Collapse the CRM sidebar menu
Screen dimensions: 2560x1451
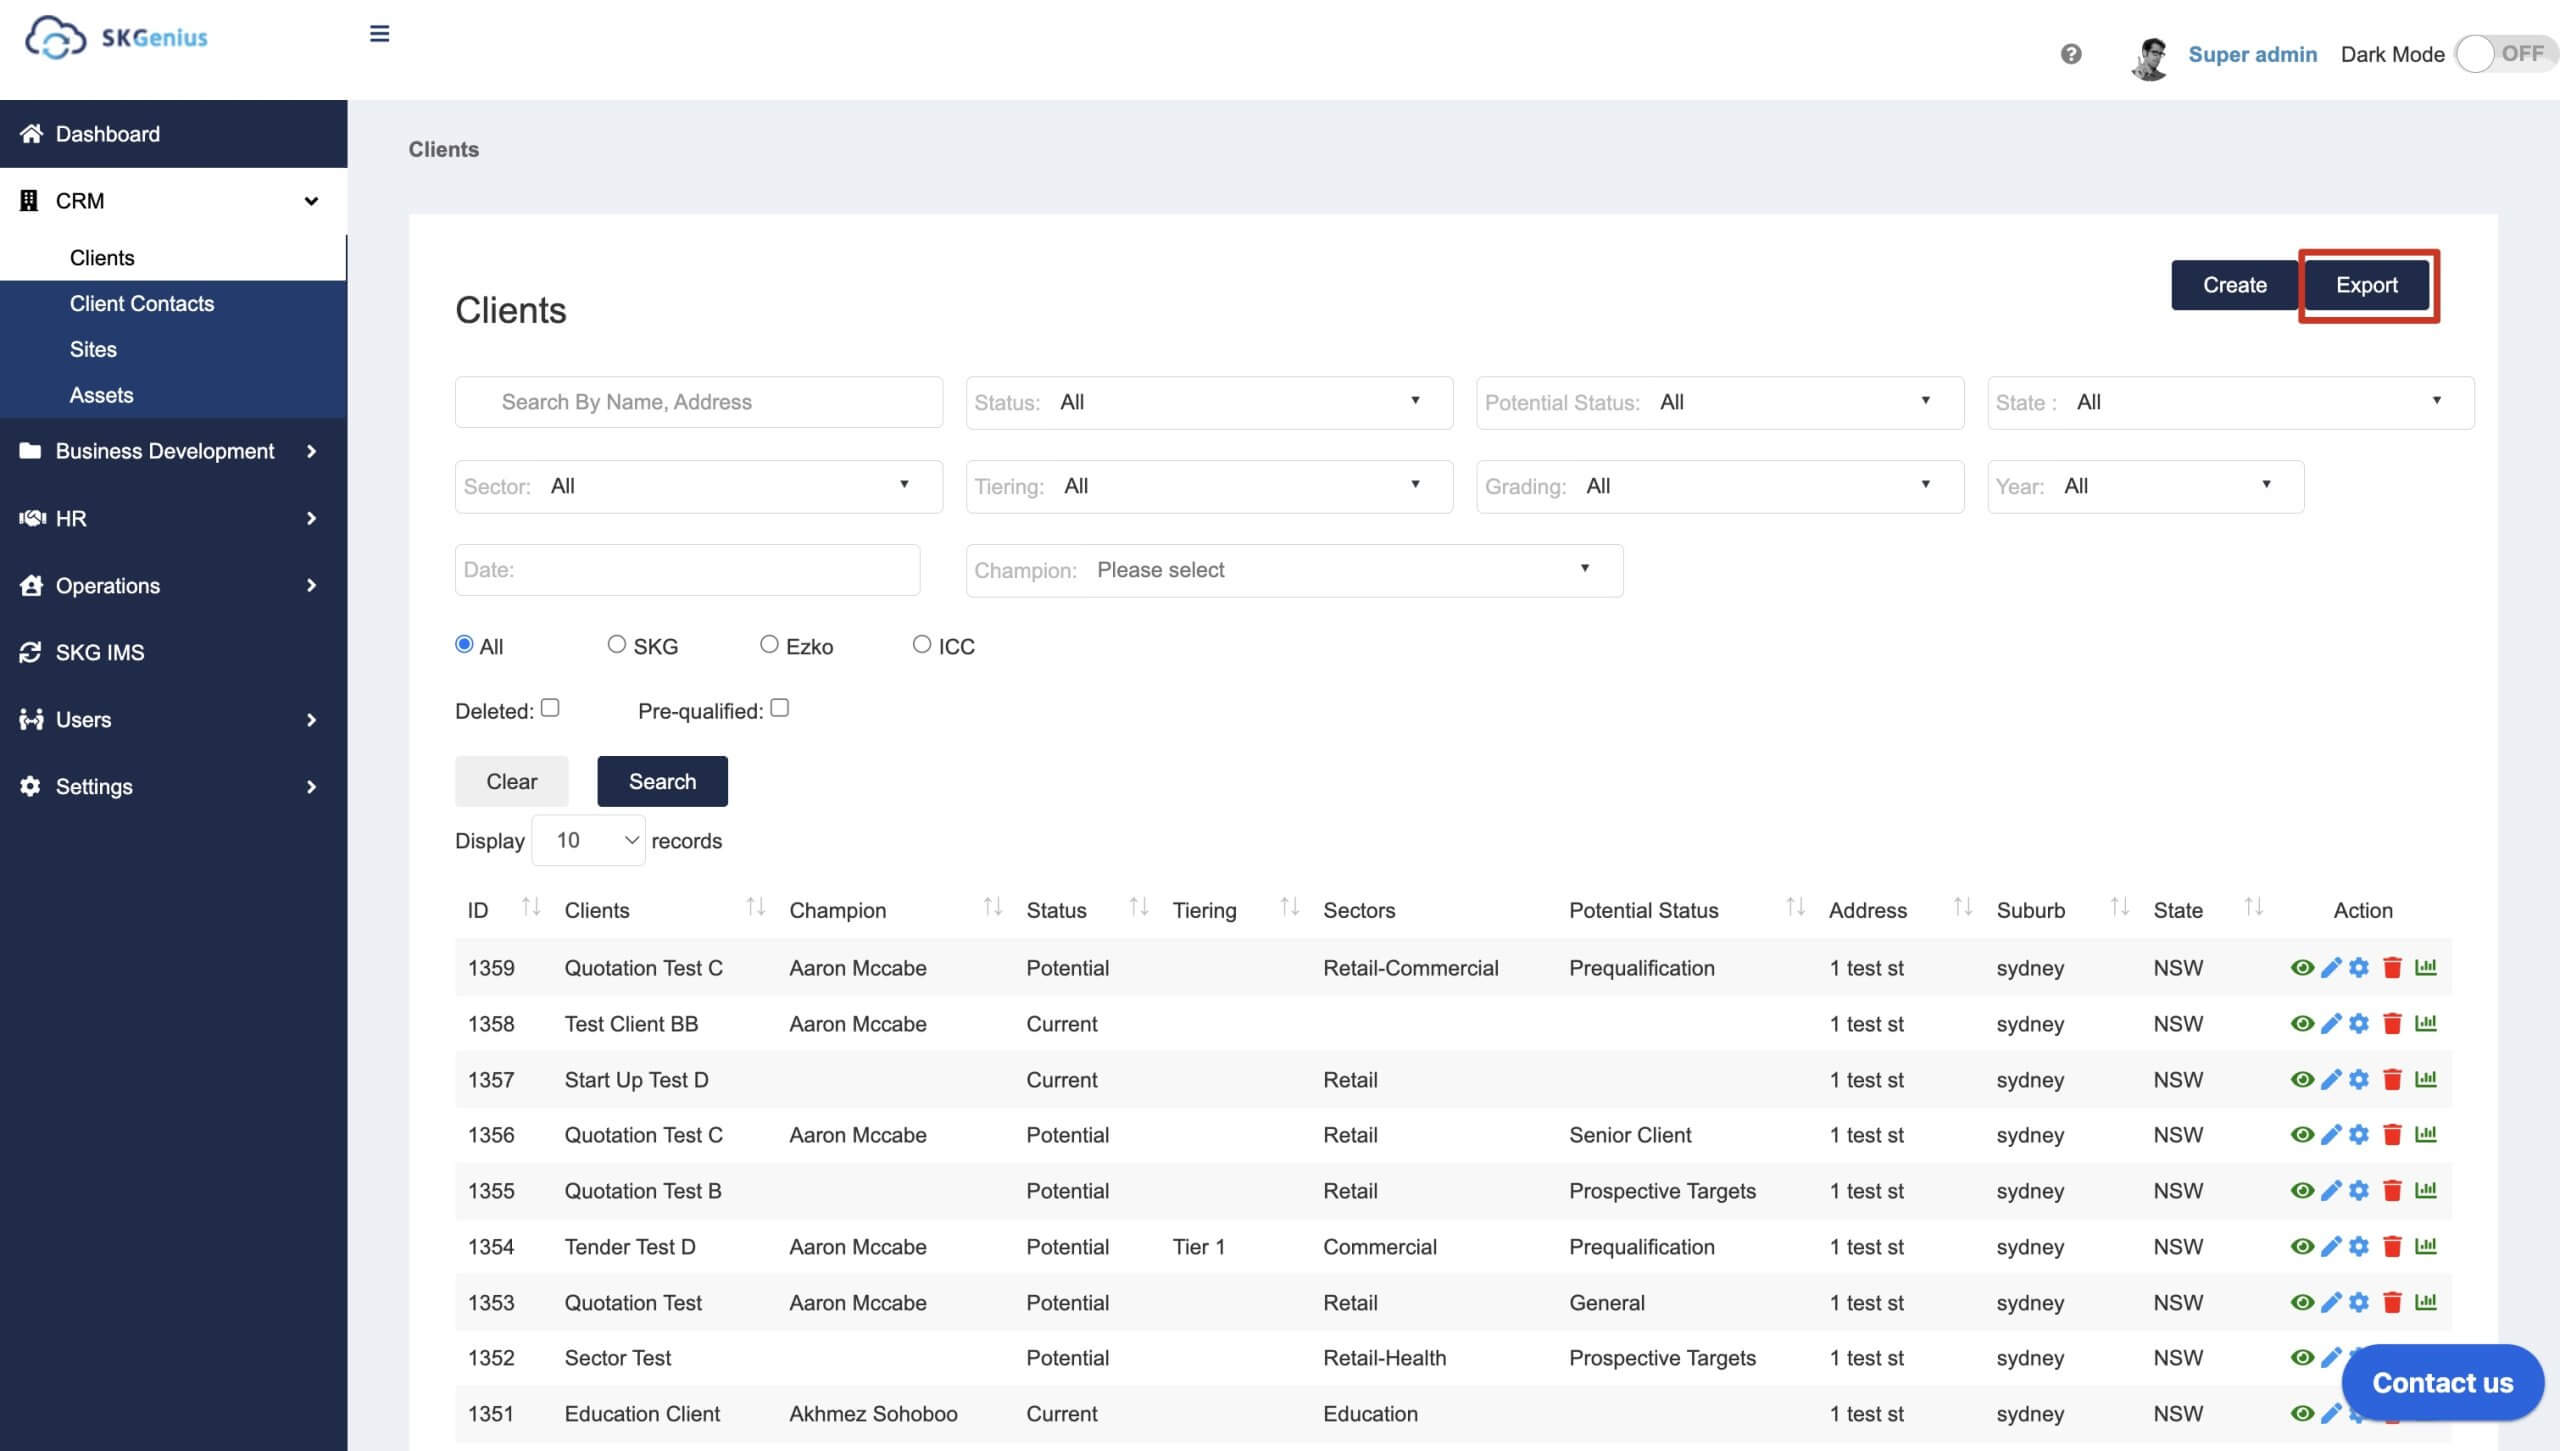coord(173,201)
